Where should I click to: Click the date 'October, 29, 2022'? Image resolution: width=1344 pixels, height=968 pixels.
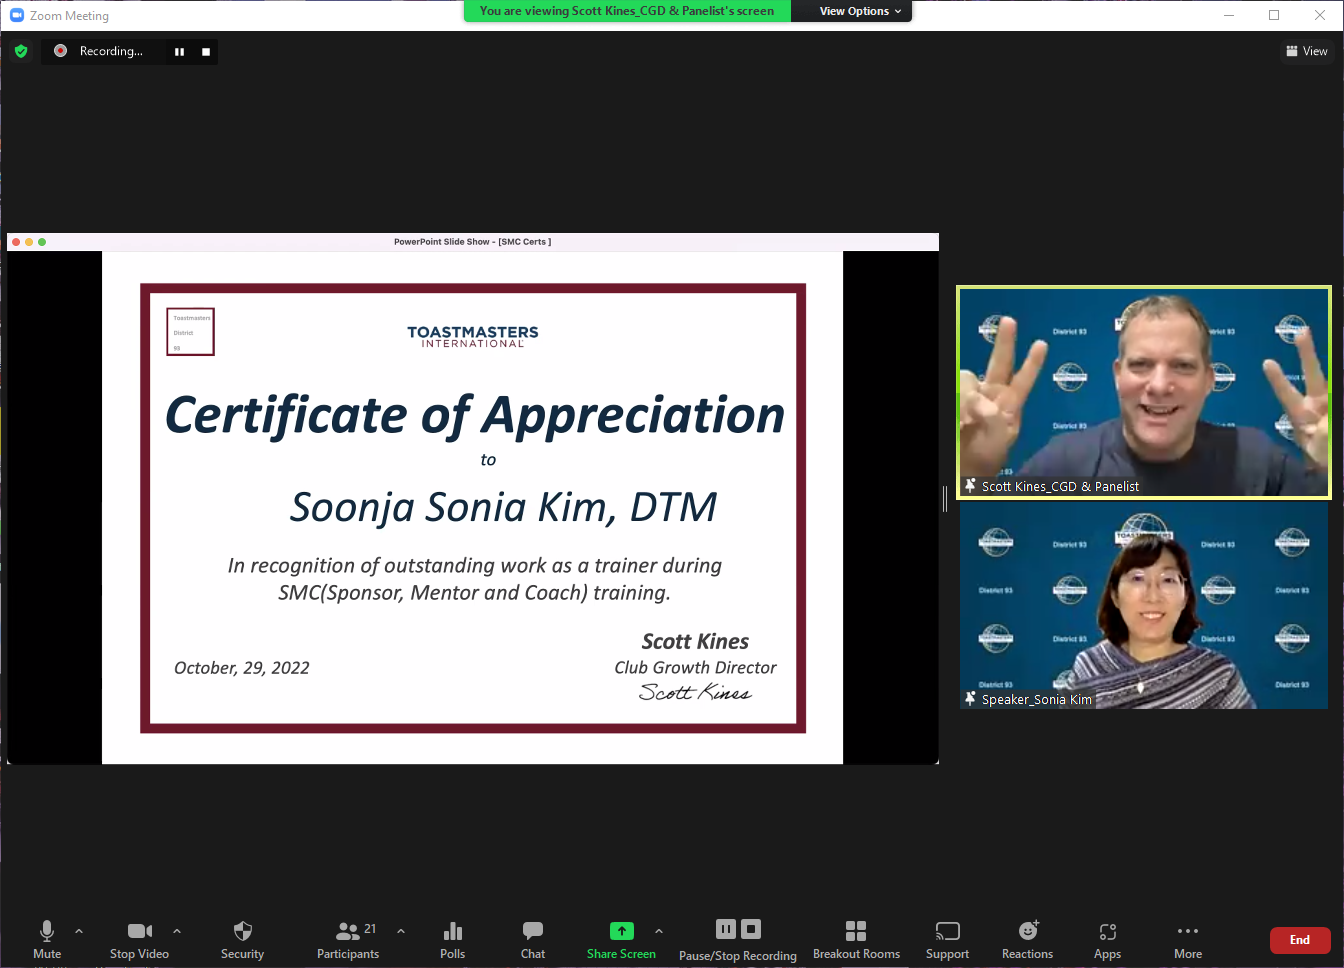click(x=242, y=668)
